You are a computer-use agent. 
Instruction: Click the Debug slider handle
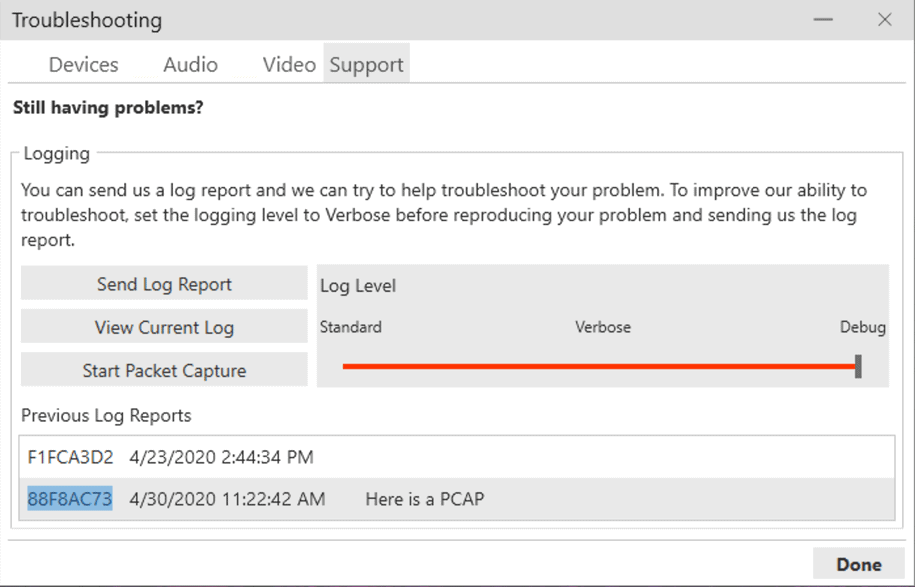point(858,366)
